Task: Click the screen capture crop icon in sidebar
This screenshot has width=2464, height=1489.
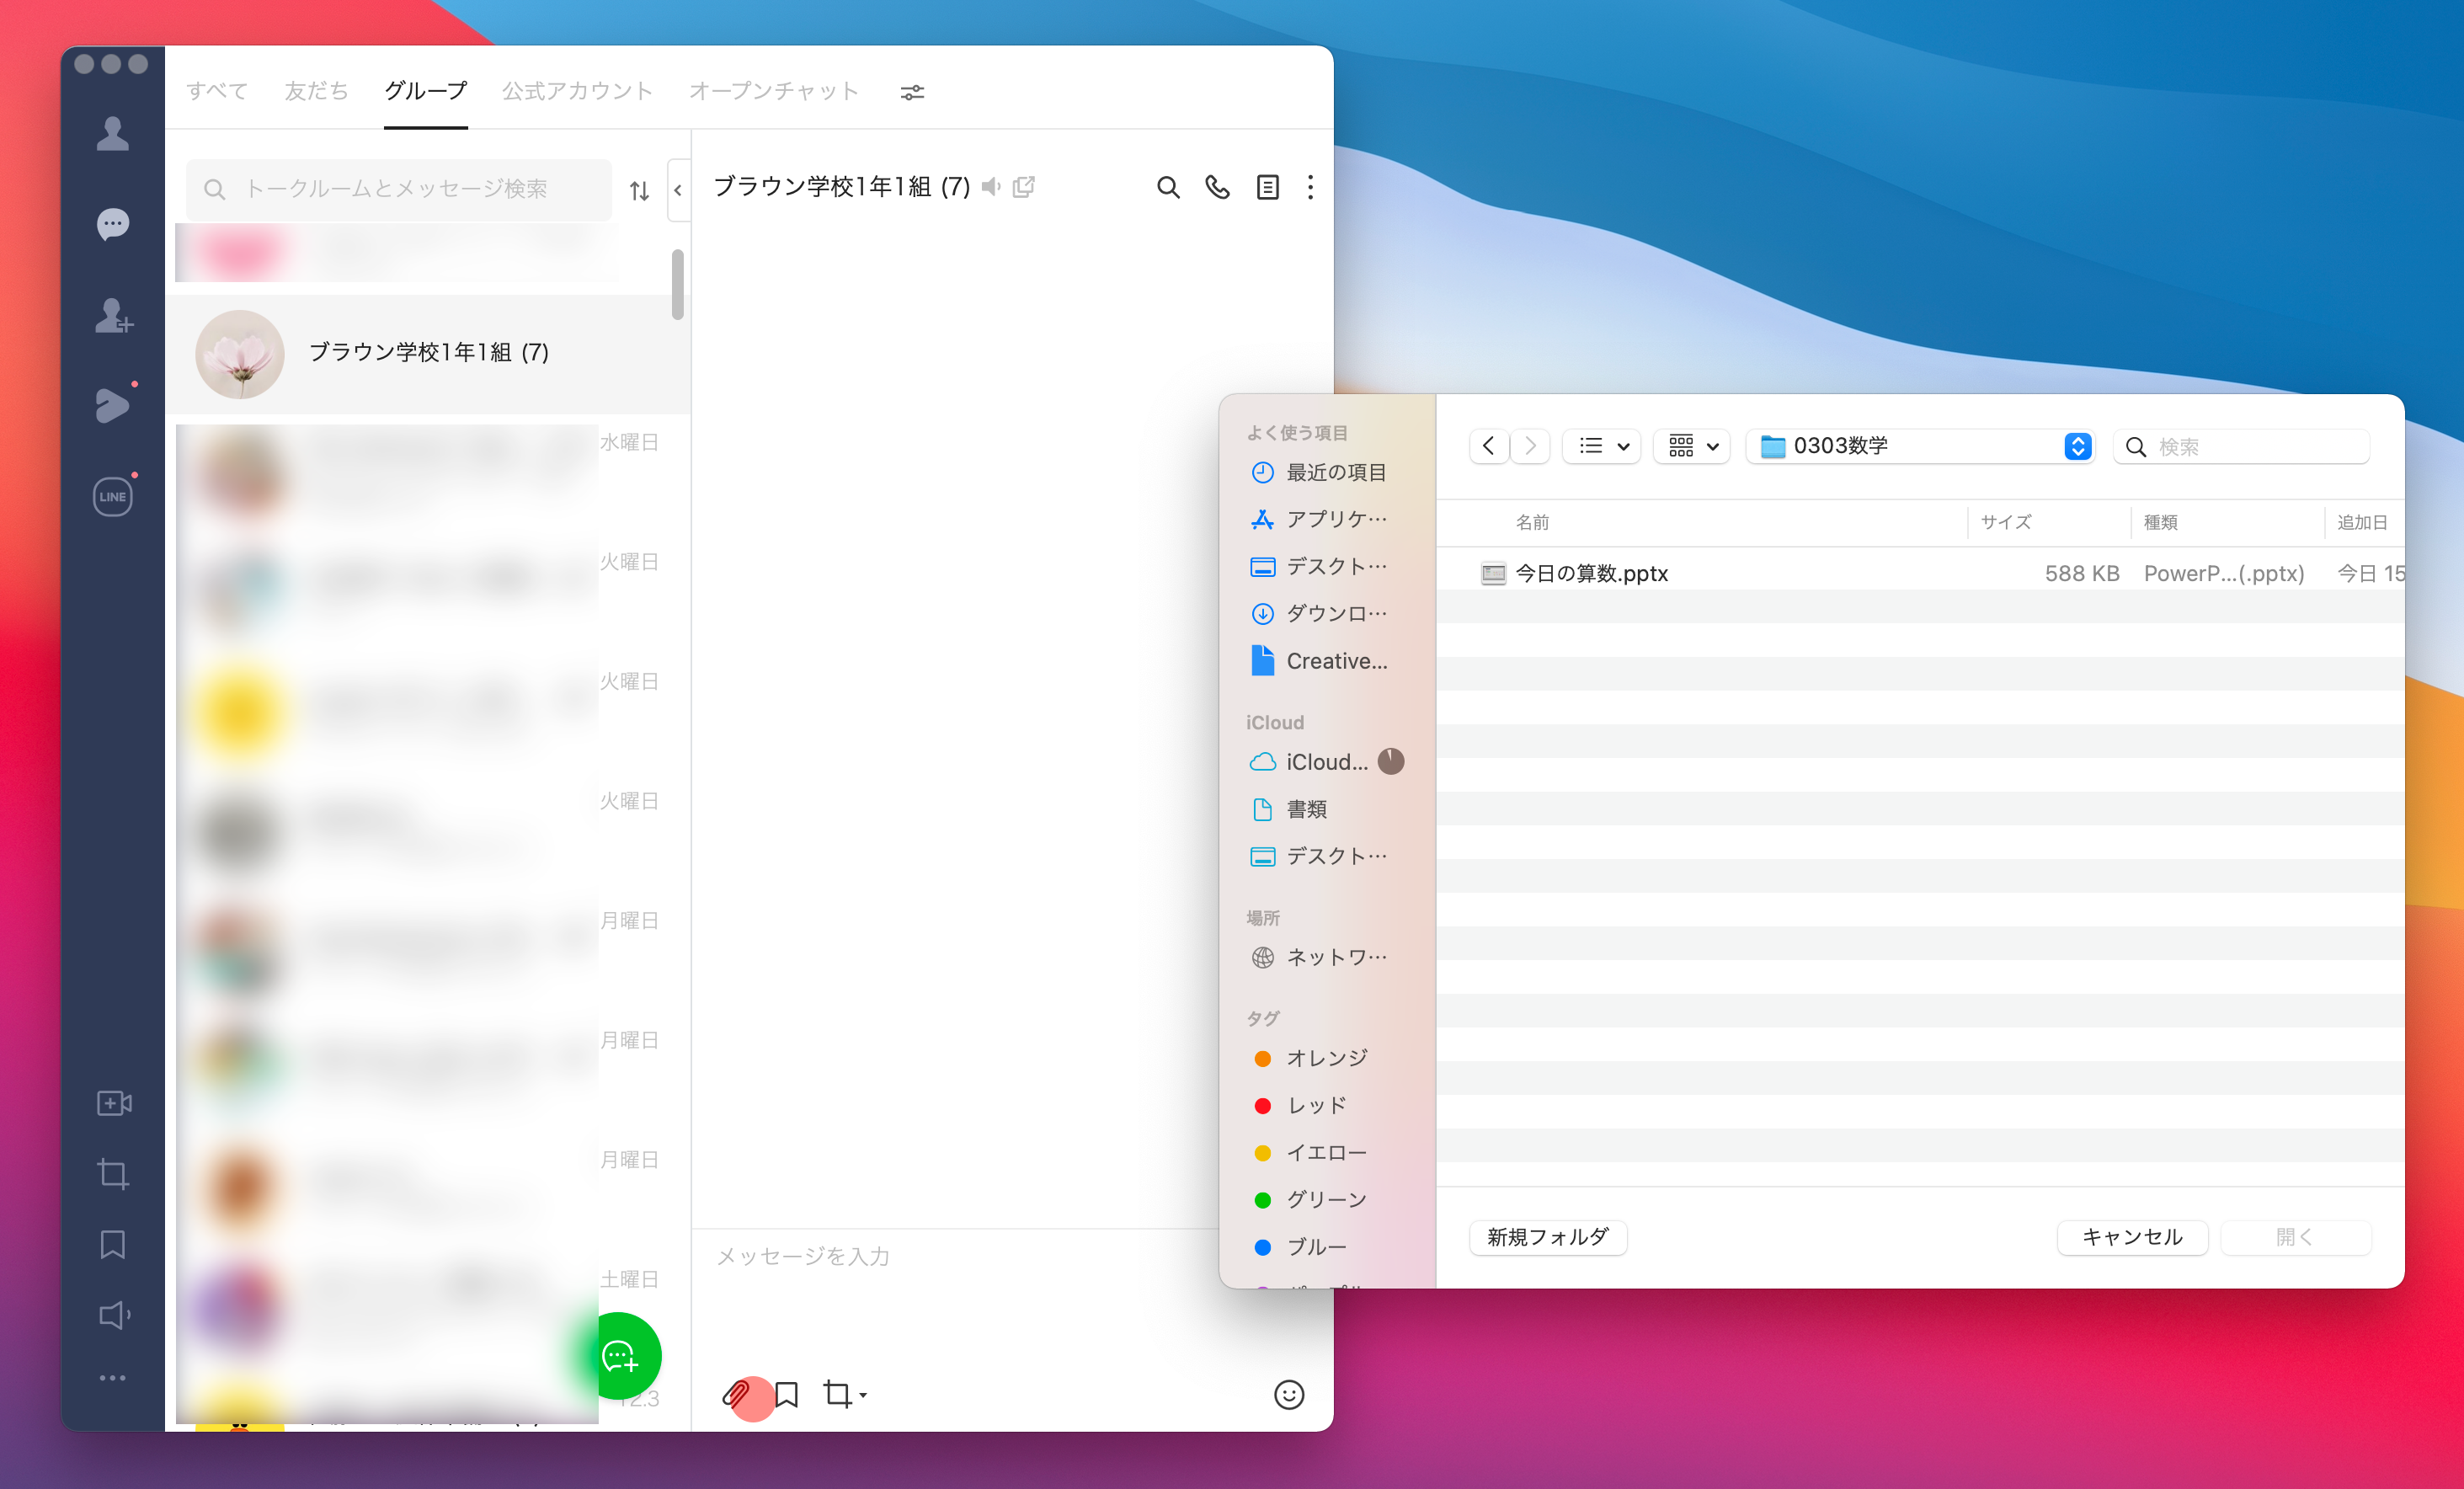Action: (113, 1174)
